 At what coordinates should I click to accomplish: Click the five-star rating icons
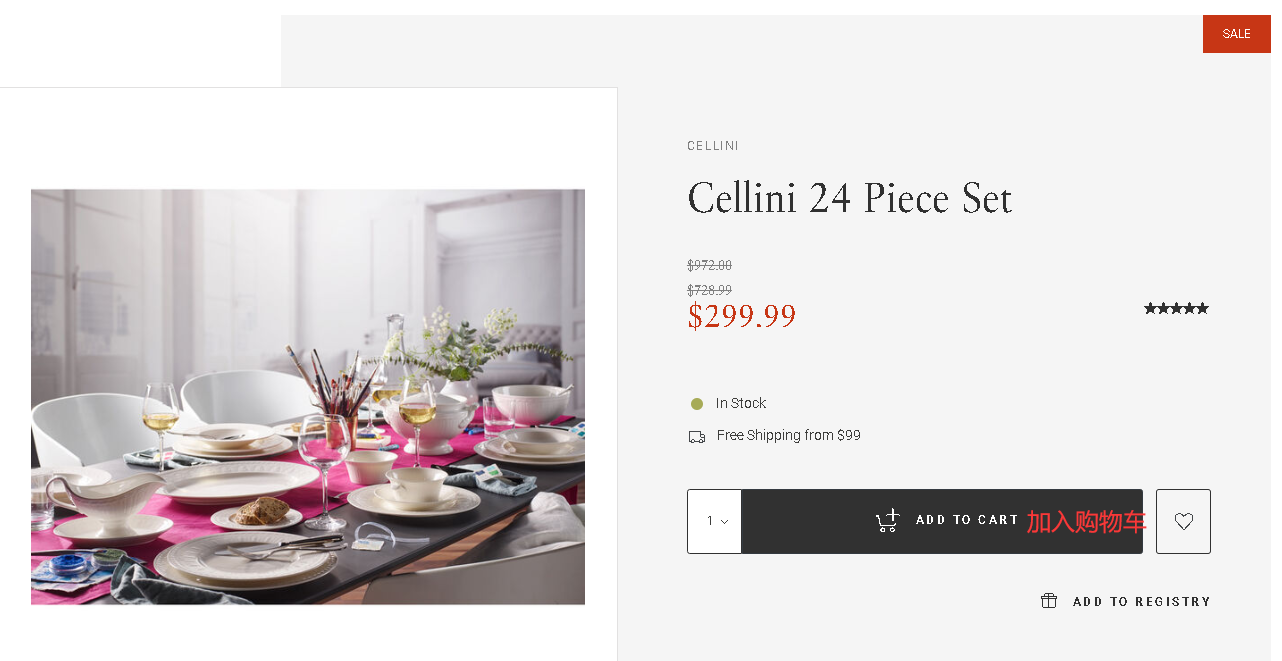[1176, 308]
